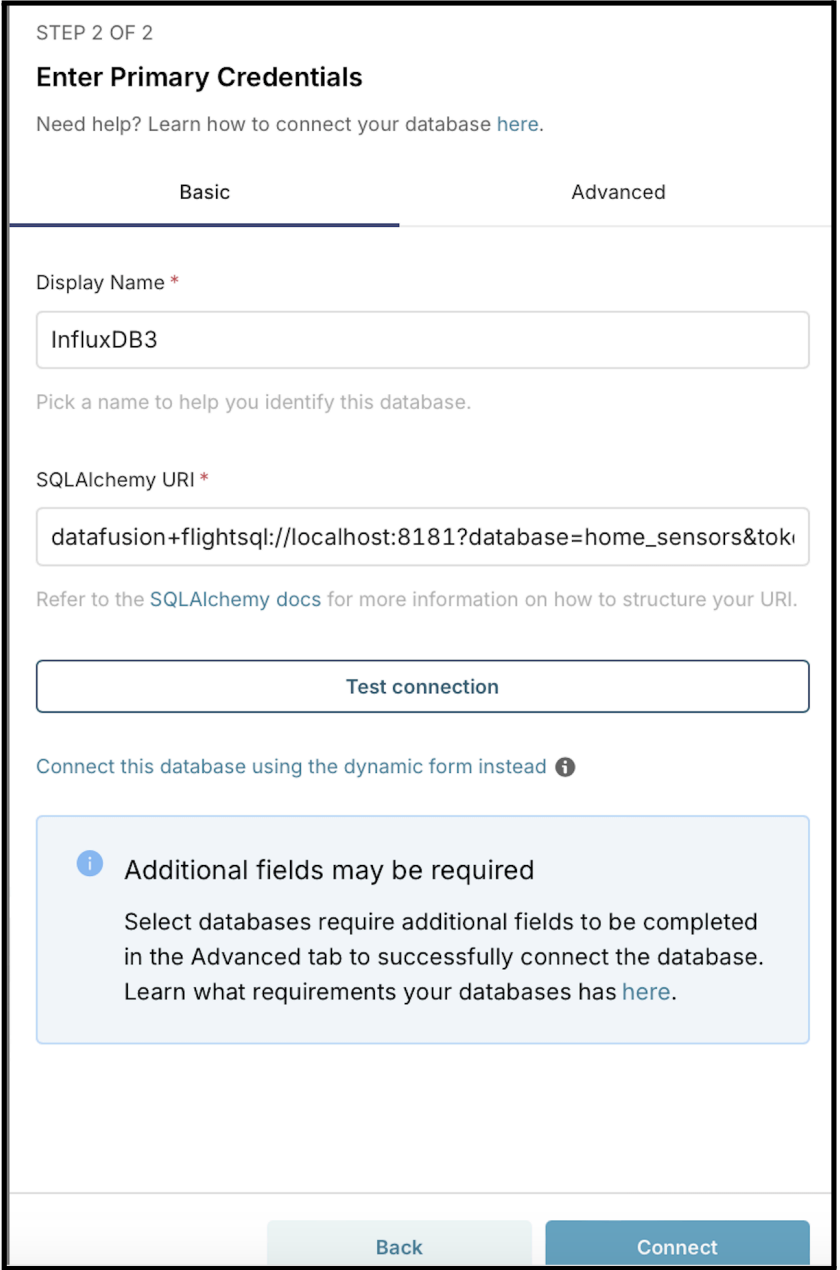
Task: Focus the Display Name field containing InfluxDB3
Action: point(422,340)
